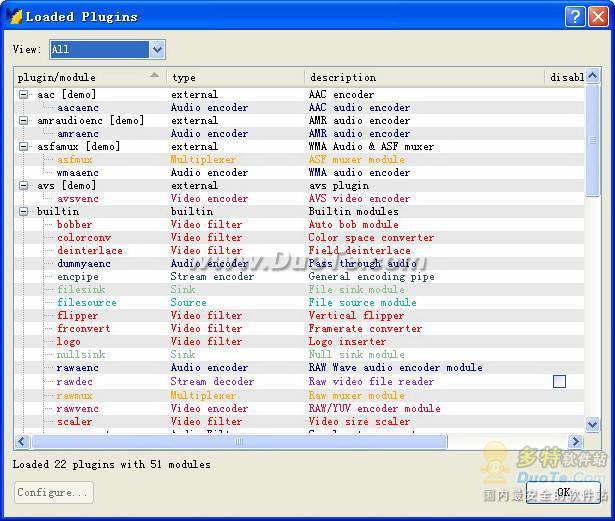Select the rawaenc module row
The height and width of the screenshot is (521, 615).
pos(299,368)
